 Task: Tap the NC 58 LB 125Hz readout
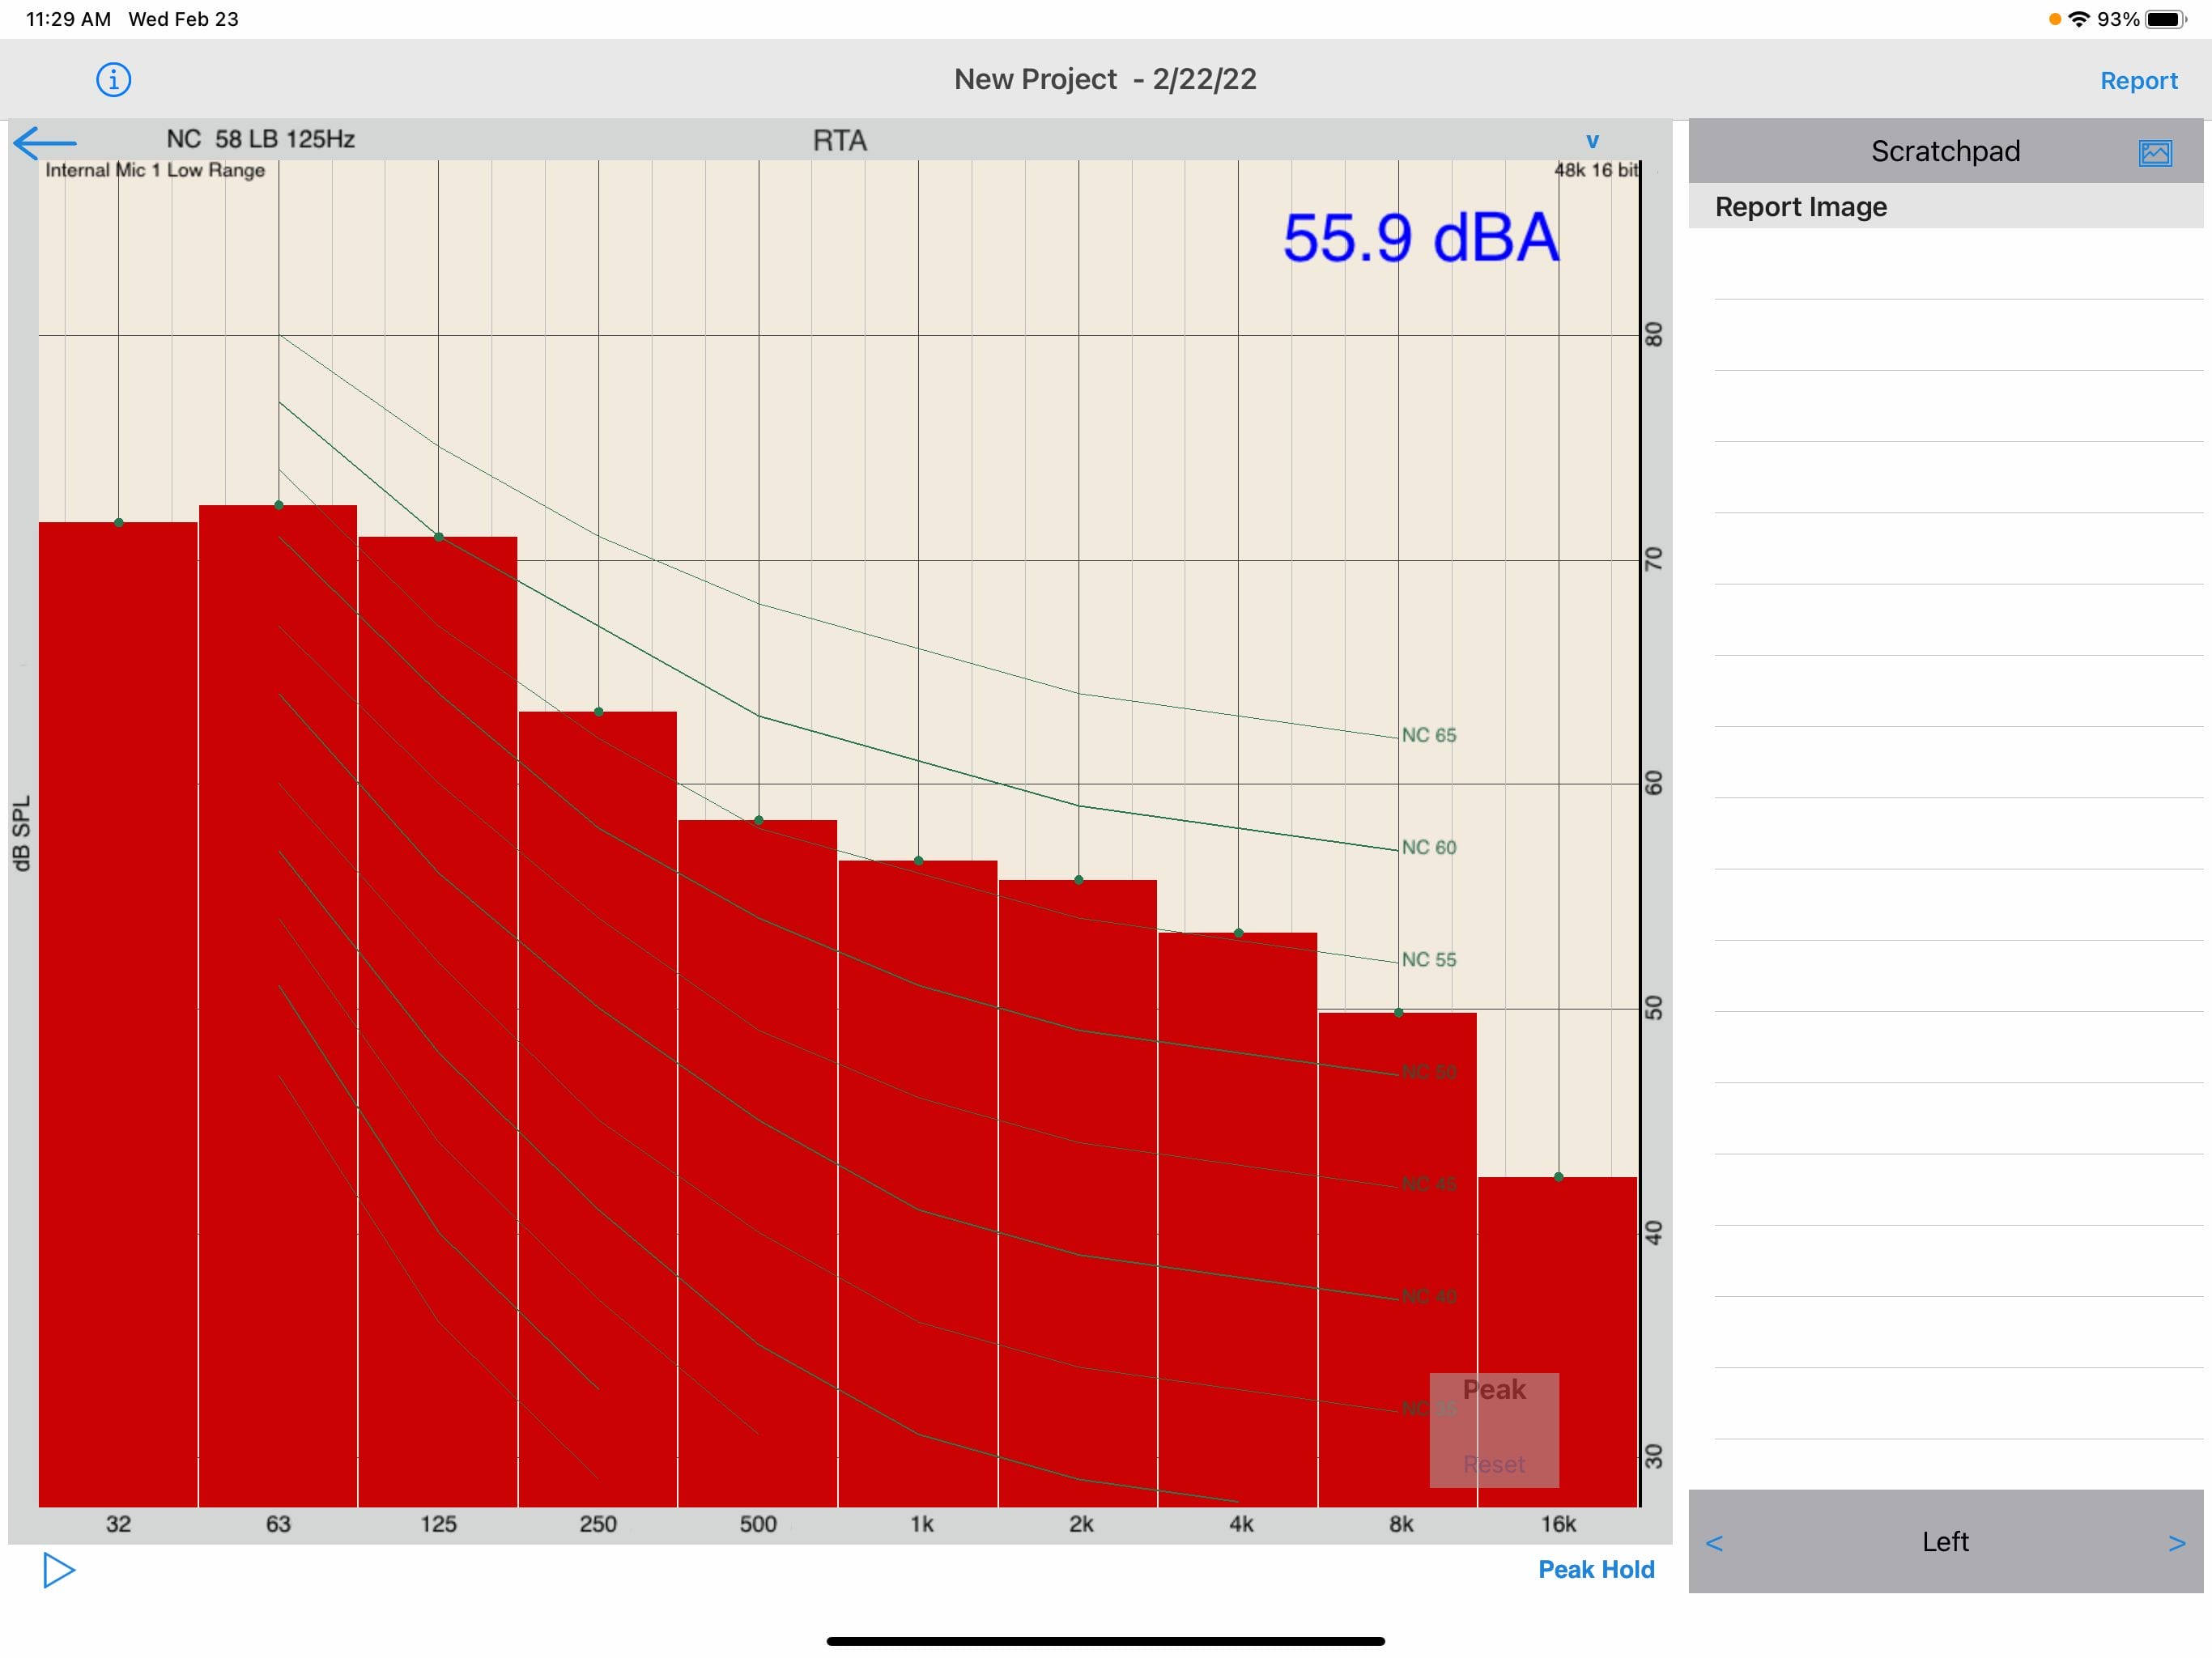[260, 139]
